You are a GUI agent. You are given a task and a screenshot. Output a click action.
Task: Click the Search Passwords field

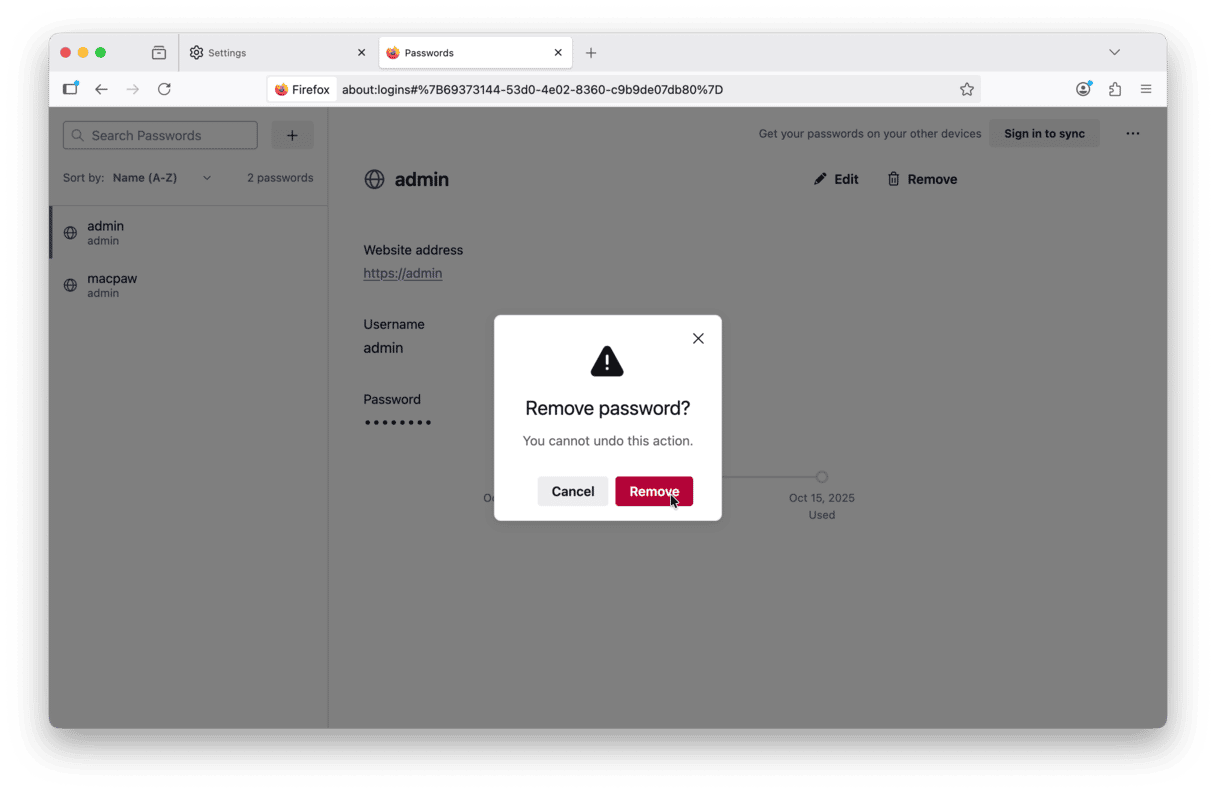tap(160, 135)
